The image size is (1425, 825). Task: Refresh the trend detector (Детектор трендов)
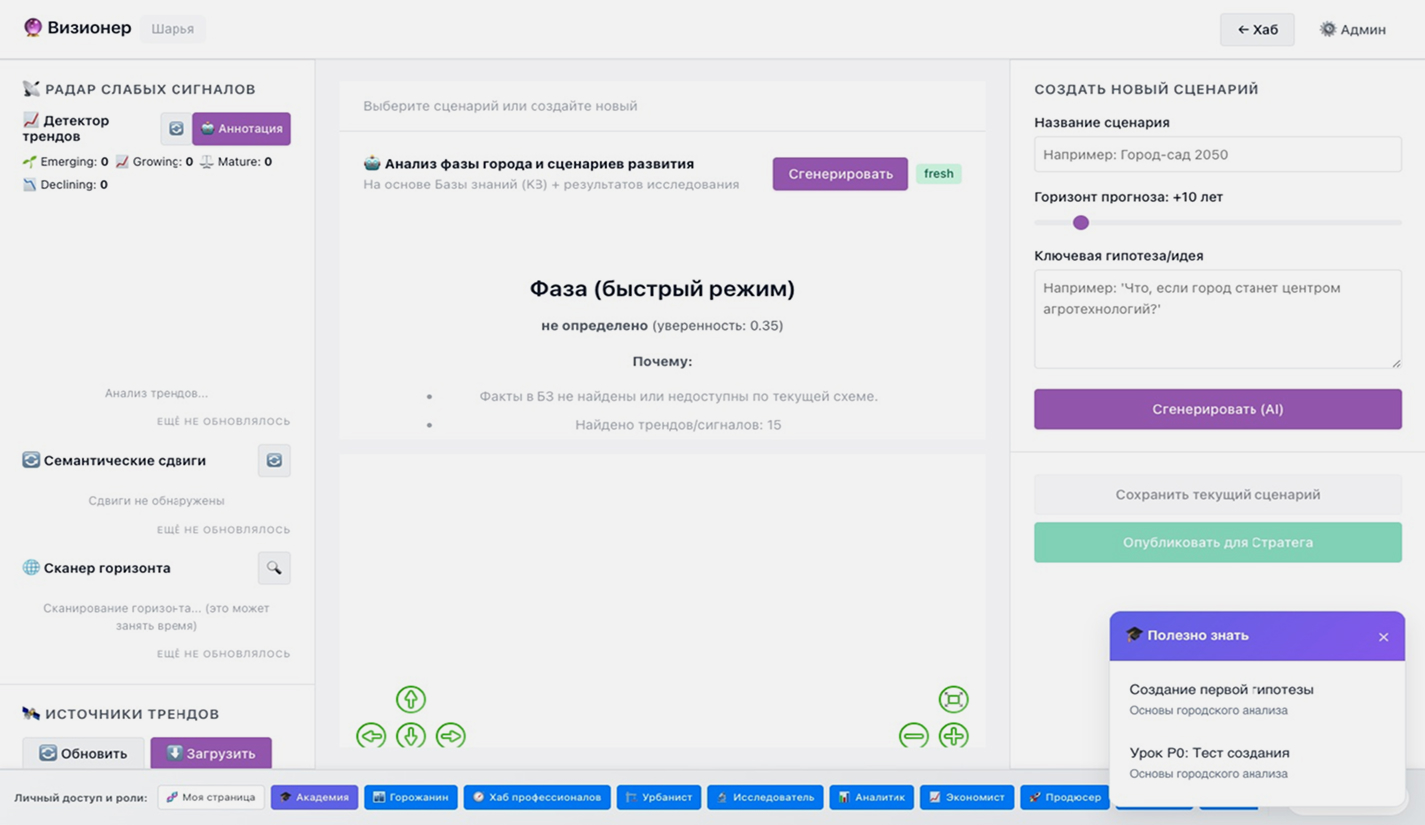(x=176, y=129)
